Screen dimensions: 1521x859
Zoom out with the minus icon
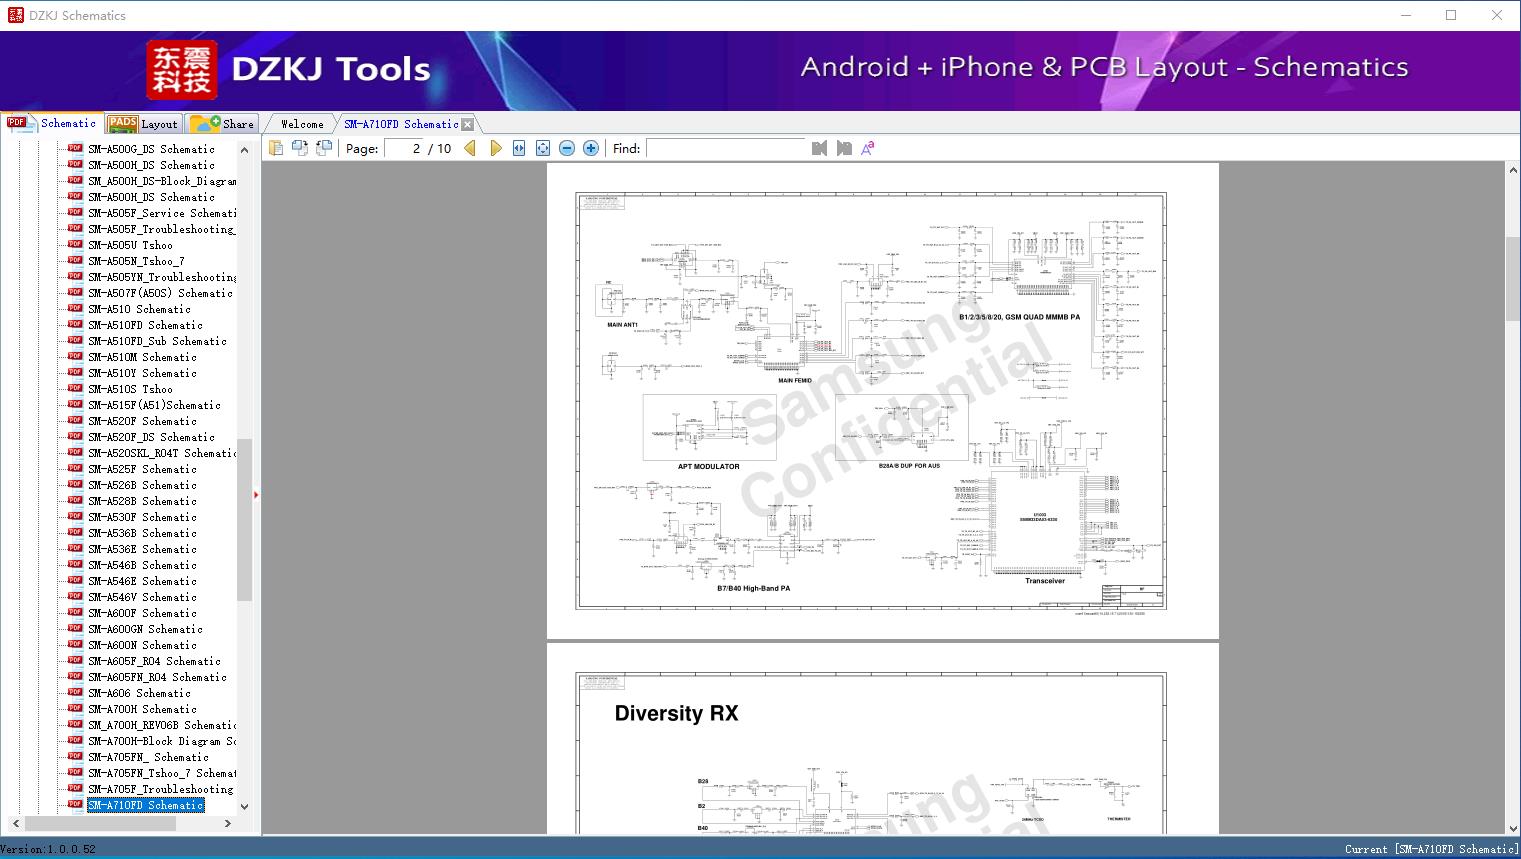(567, 148)
